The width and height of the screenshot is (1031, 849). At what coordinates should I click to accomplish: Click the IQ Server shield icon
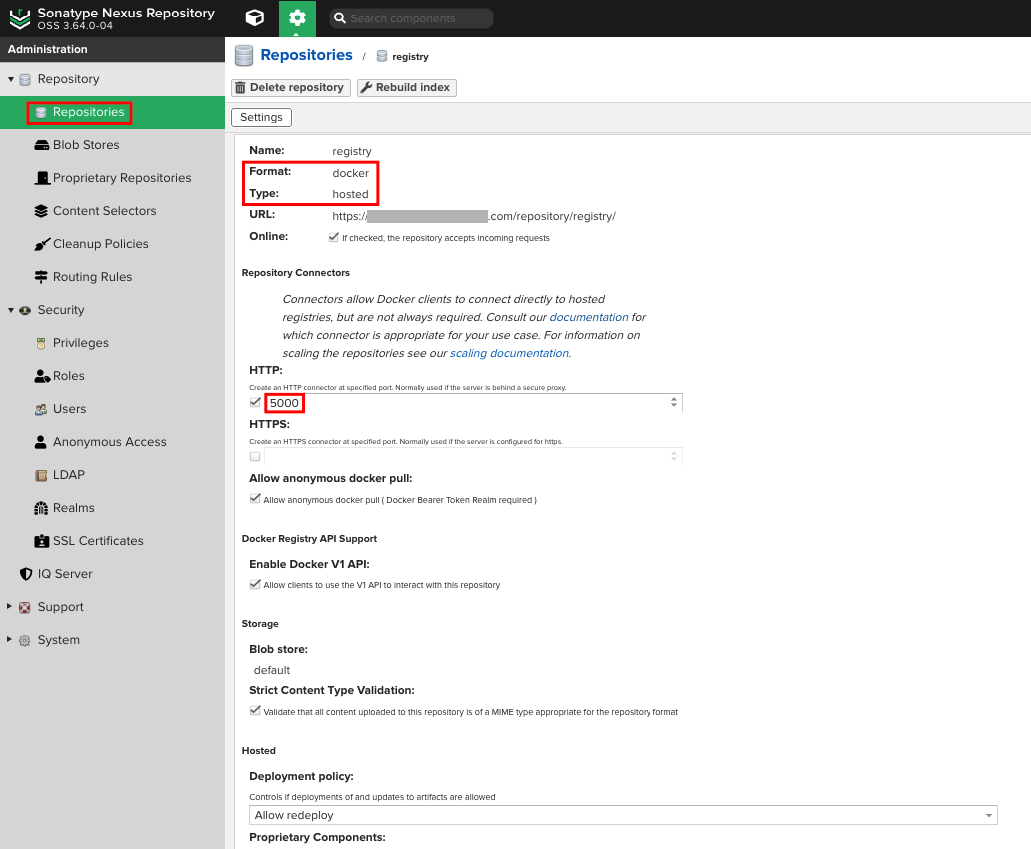point(26,574)
